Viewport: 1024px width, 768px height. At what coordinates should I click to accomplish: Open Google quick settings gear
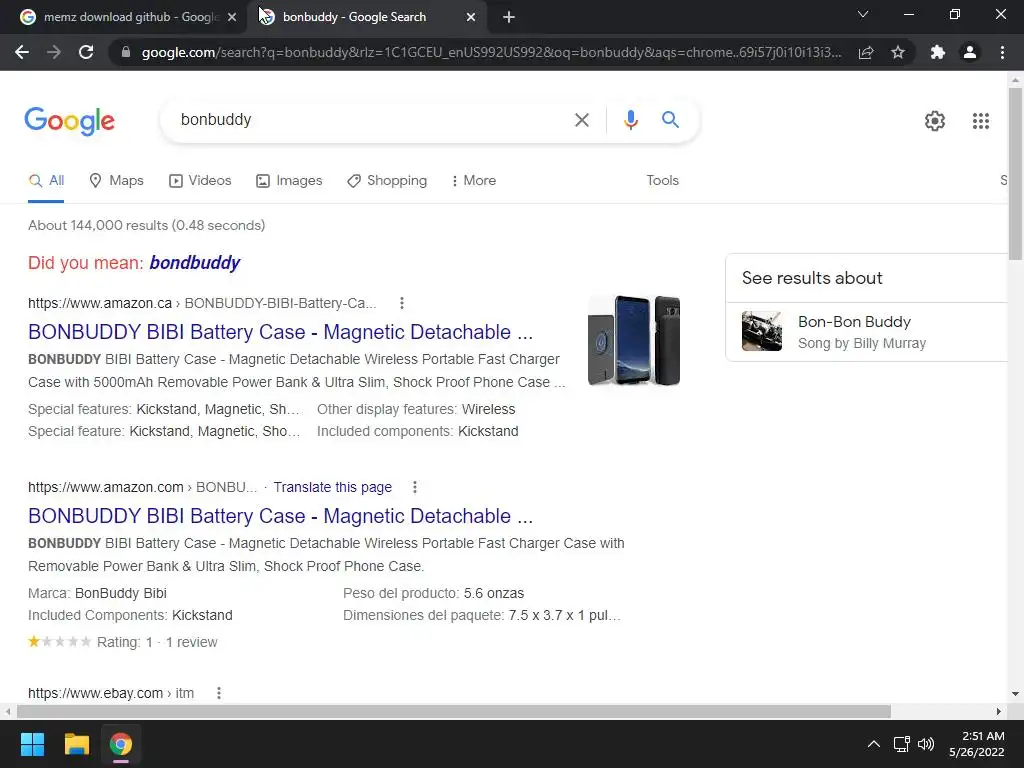coord(935,121)
